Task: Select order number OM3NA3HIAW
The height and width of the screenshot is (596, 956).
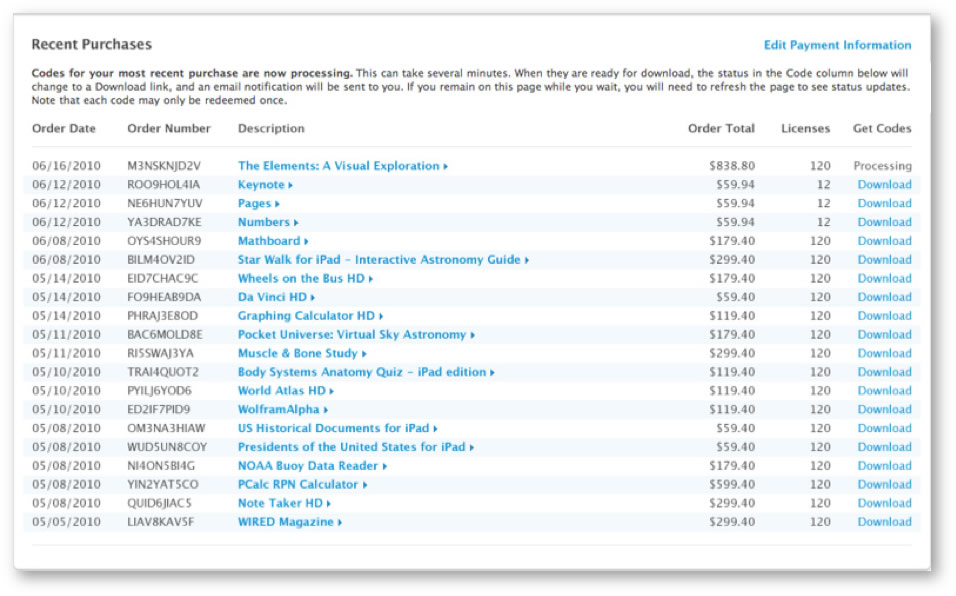Action: [166, 428]
